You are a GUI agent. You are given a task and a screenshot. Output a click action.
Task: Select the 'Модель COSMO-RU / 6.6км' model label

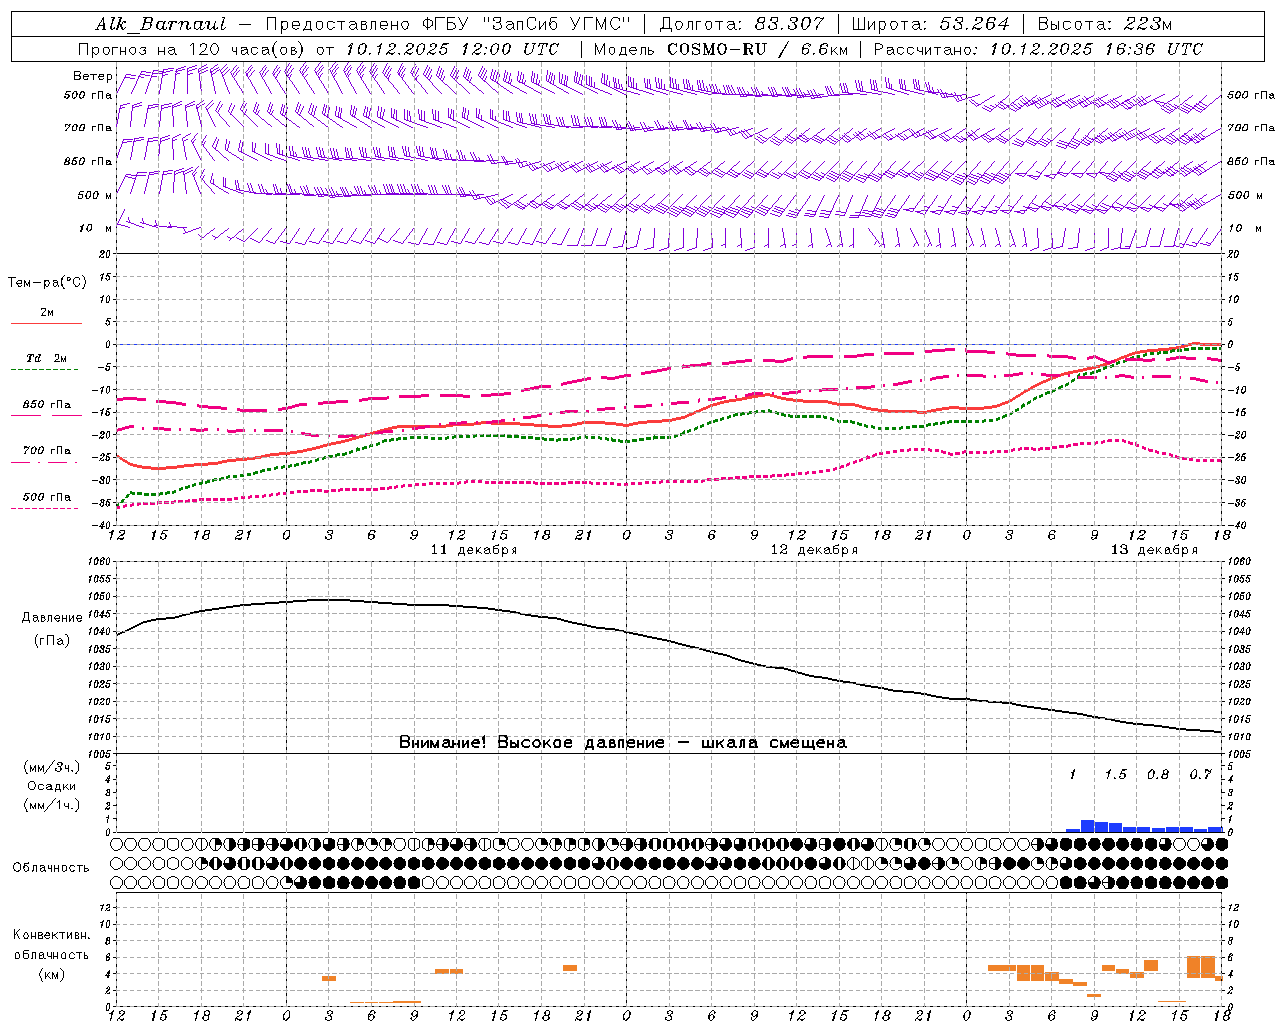(x=721, y=49)
